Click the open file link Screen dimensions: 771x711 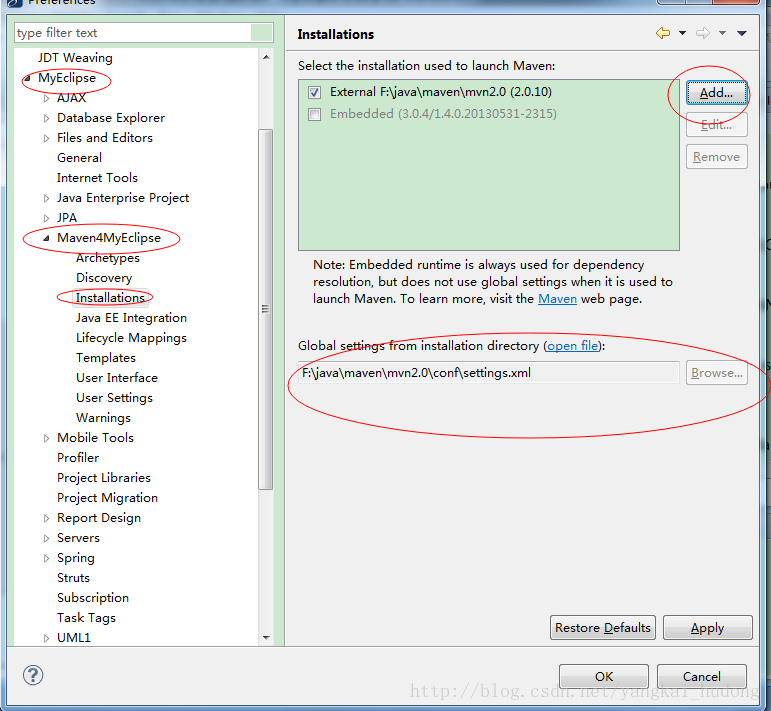573,346
